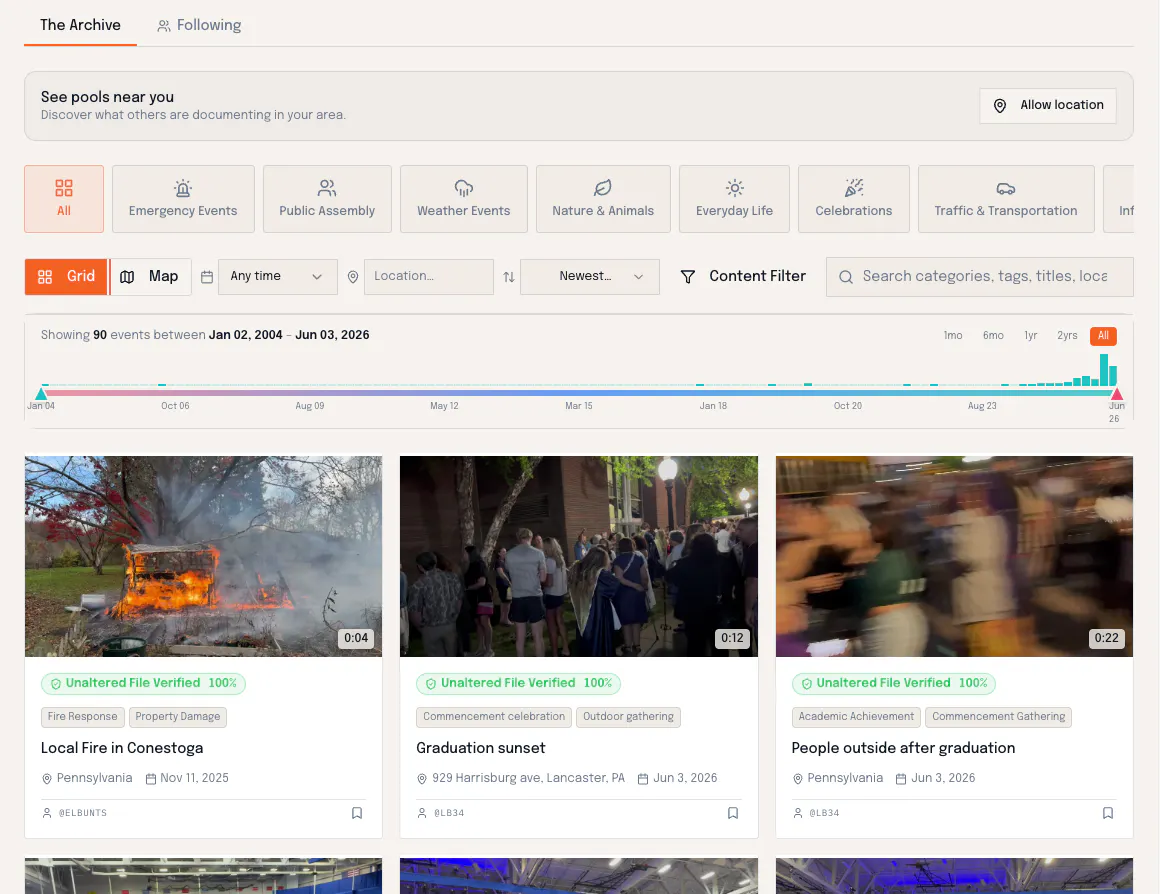This screenshot has width=1160, height=894.
Task: Open the Newest sort dropdown
Action: coord(590,277)
